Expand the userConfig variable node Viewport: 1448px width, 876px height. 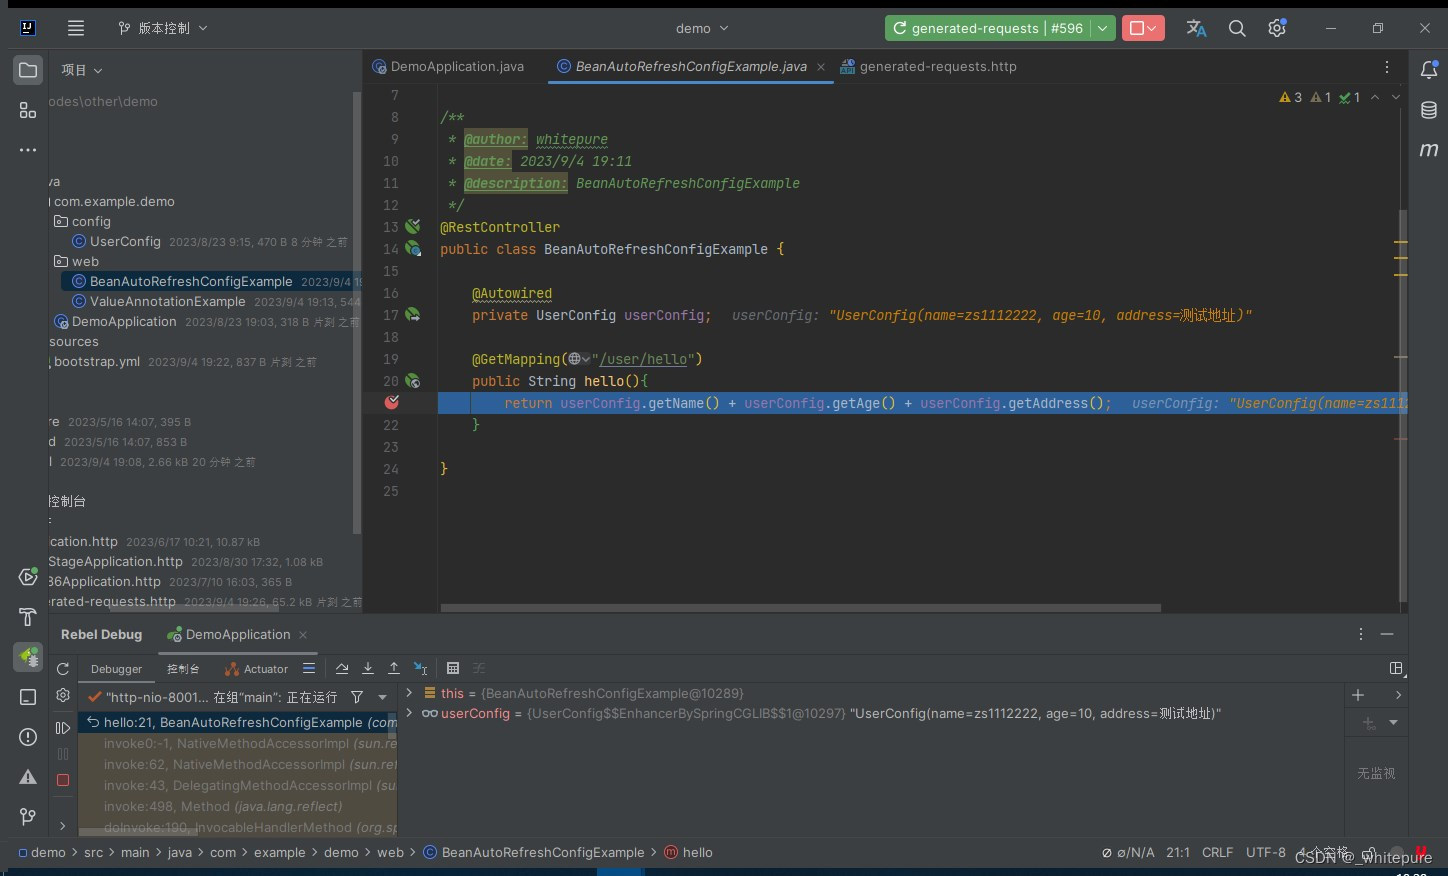(x=409, y=713)
